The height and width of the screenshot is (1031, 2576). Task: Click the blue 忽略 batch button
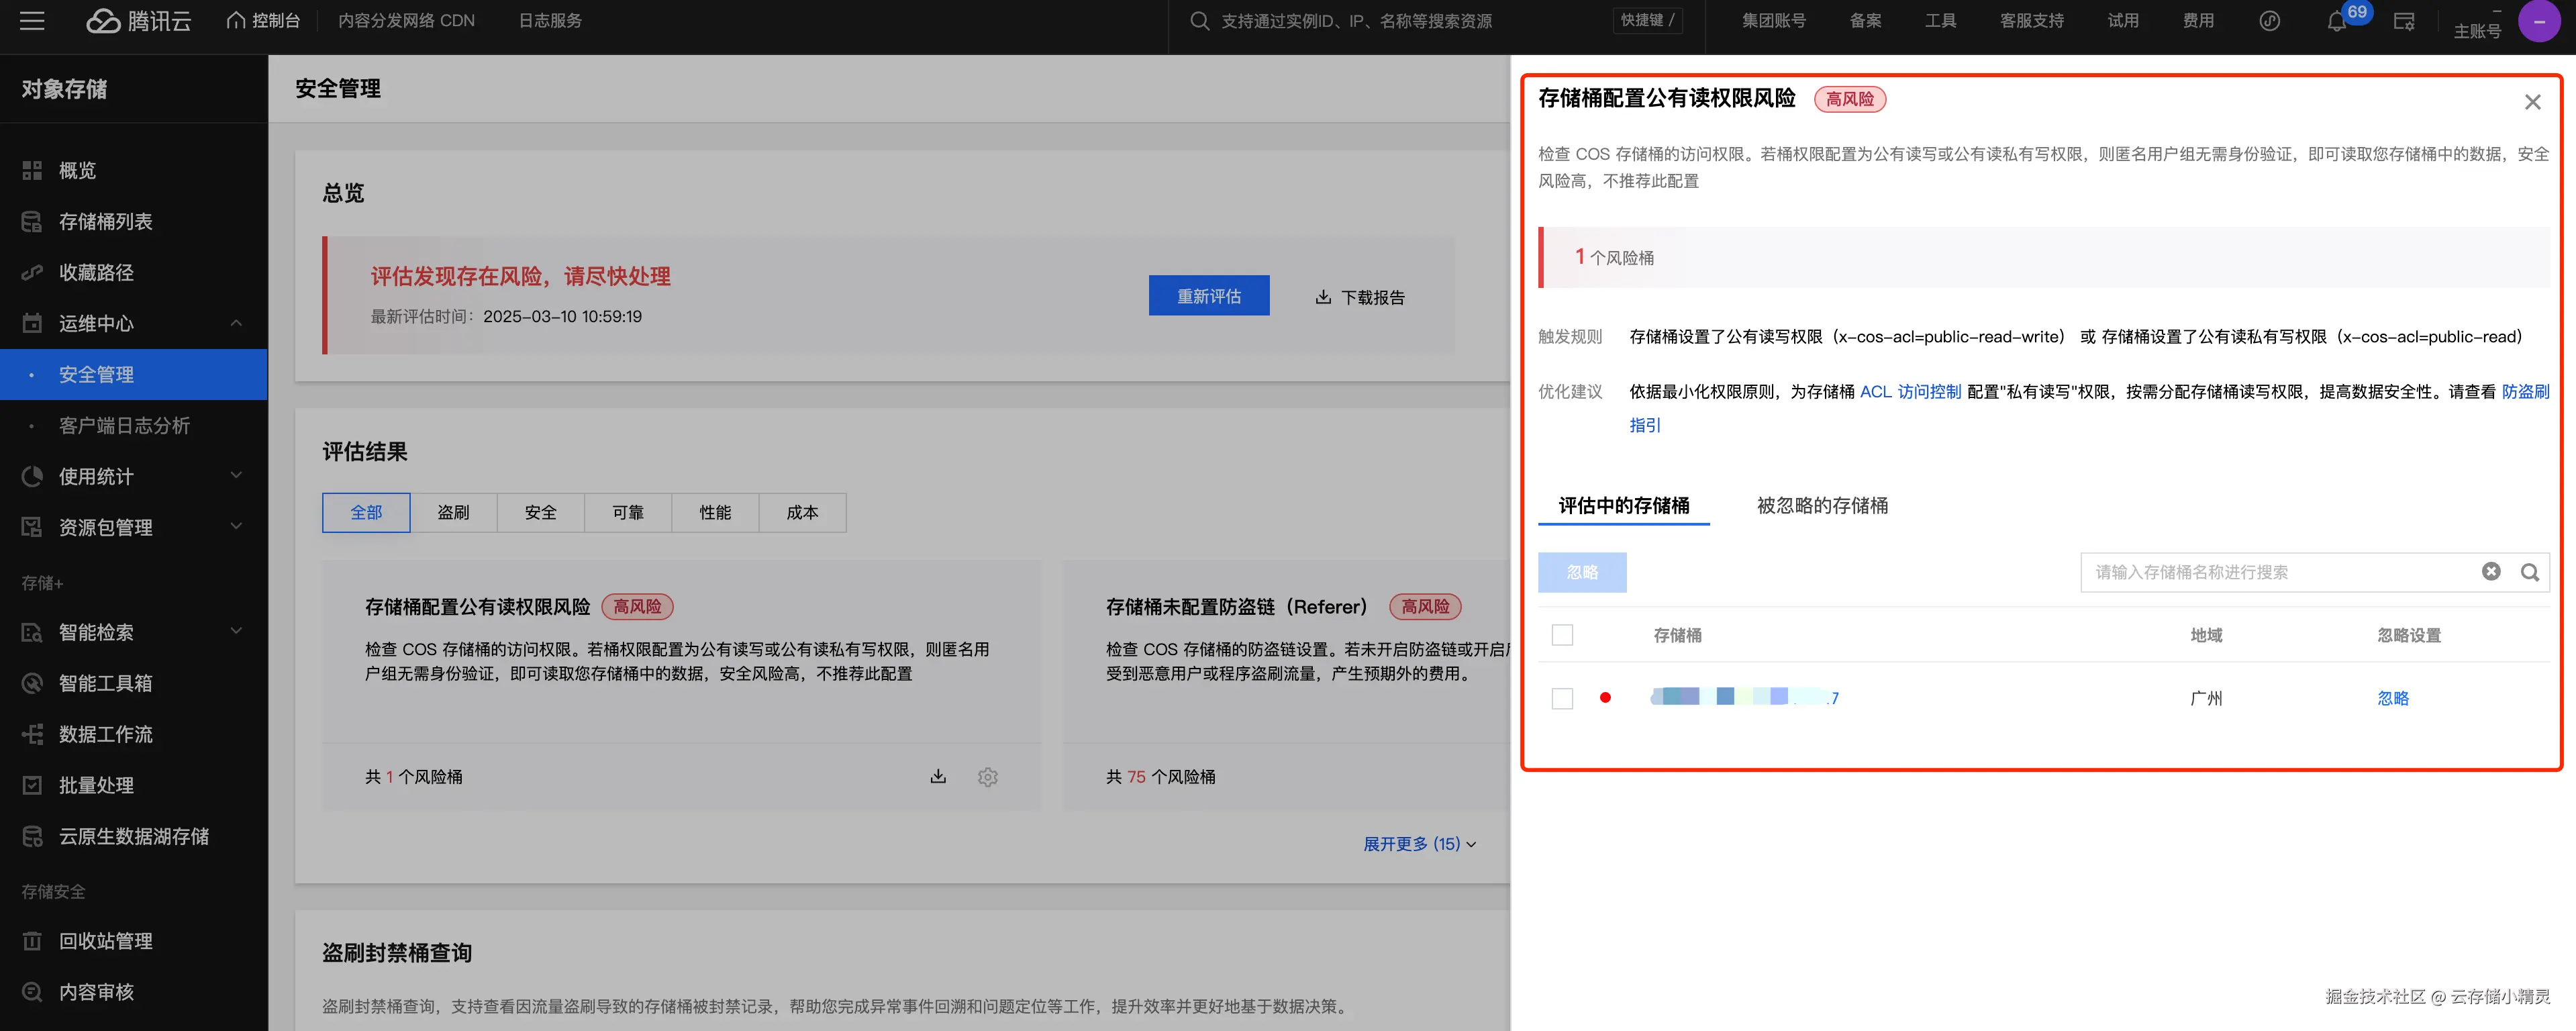[1582, 573]
